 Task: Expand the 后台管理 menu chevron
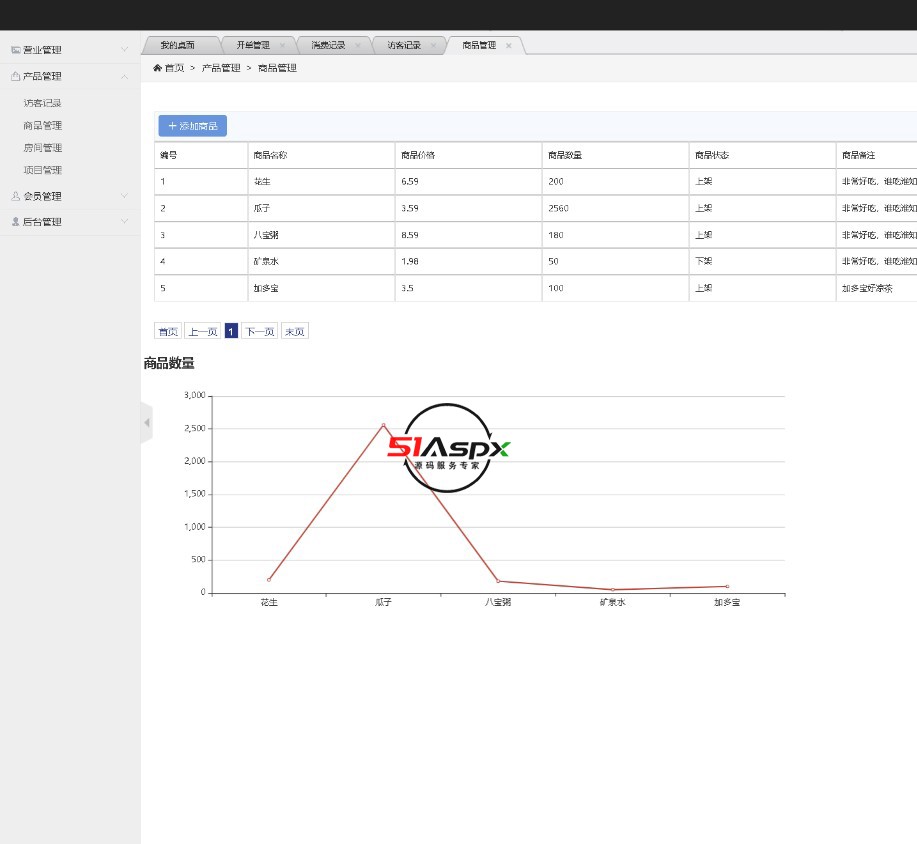(124, 222)
